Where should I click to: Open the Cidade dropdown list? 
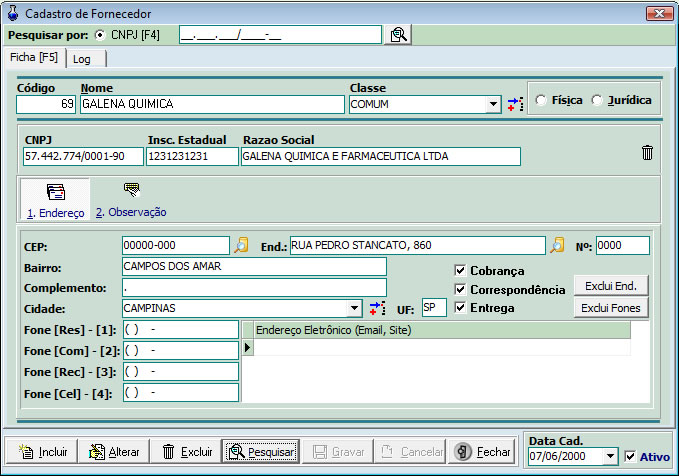(355, 308)
